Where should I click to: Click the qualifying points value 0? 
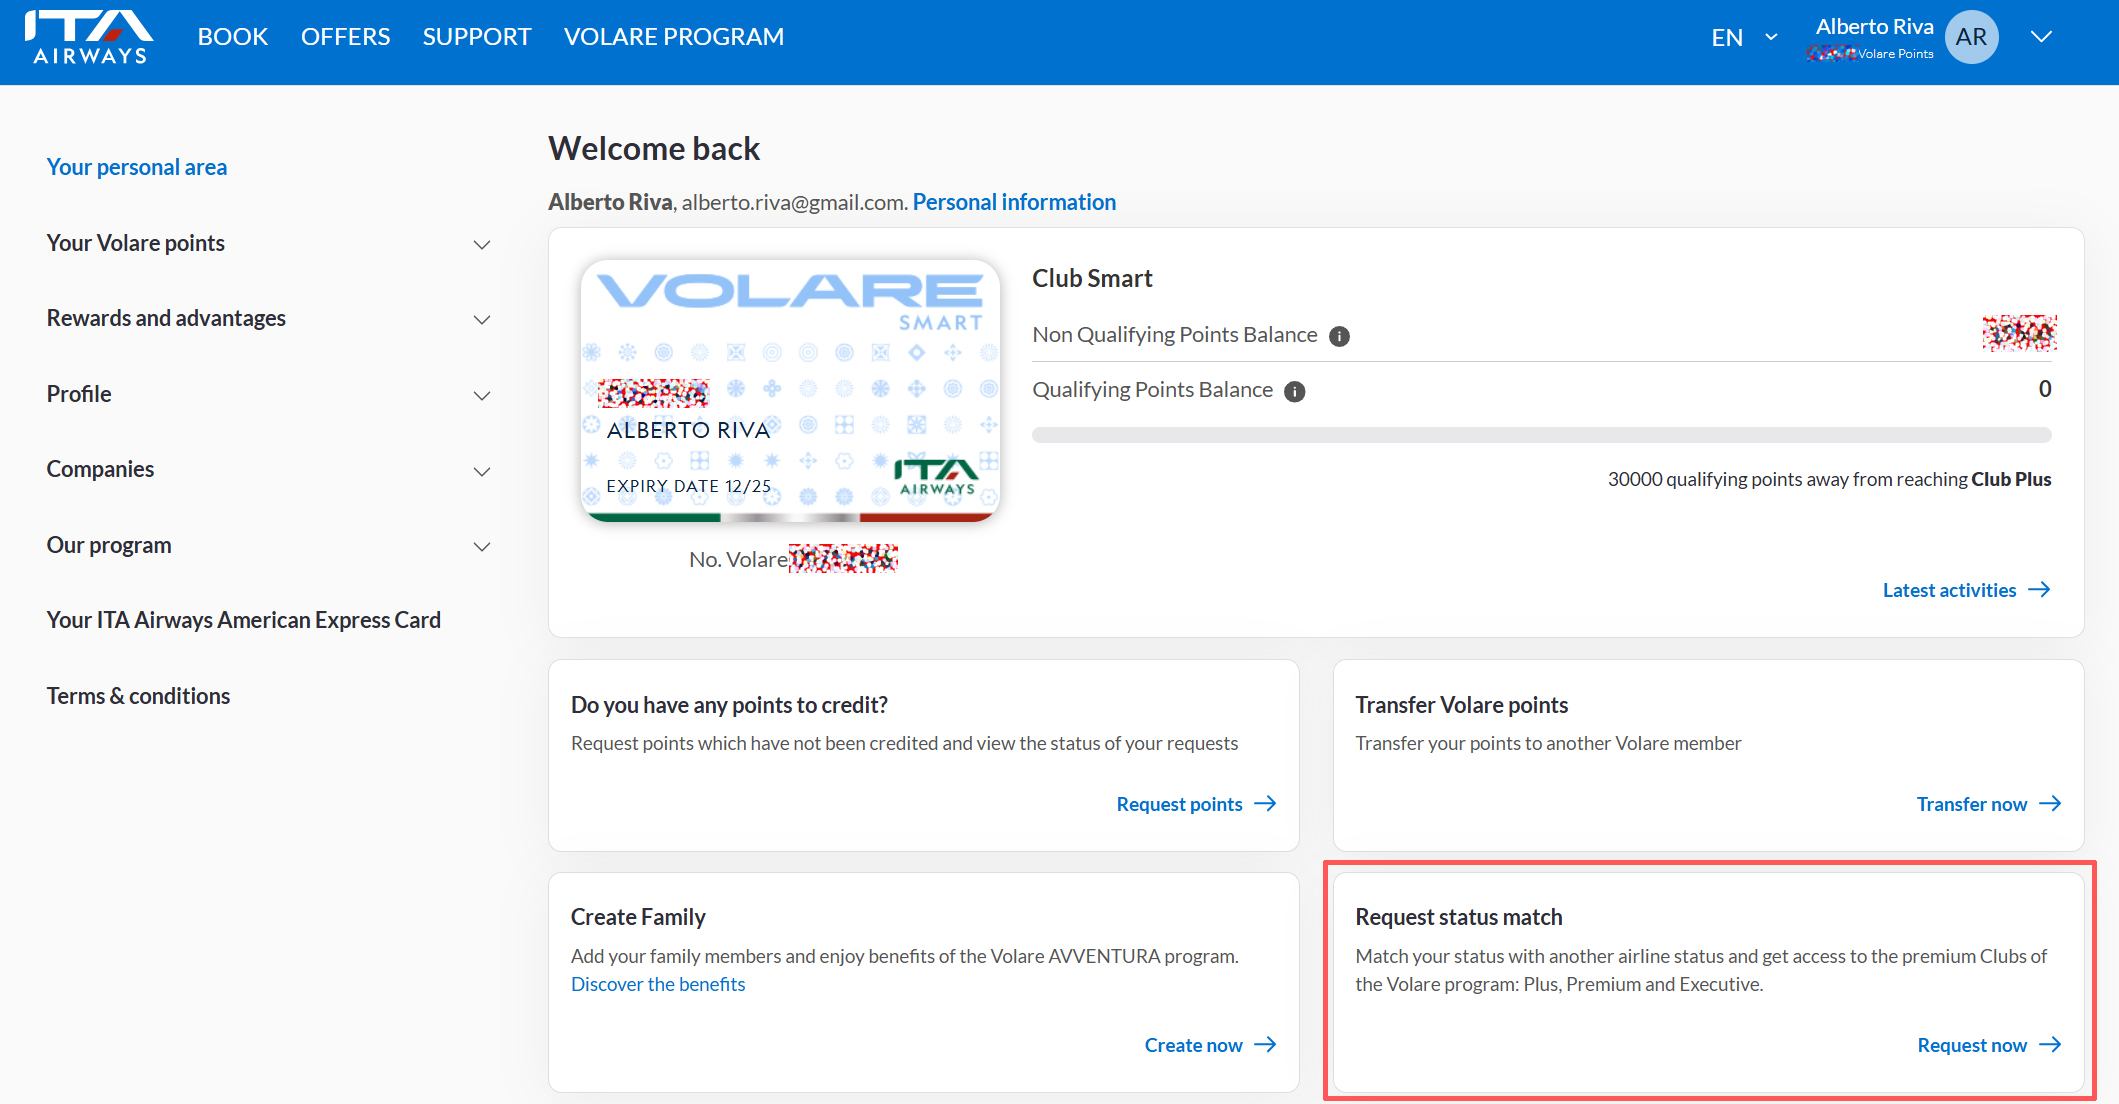(2045, 389)
